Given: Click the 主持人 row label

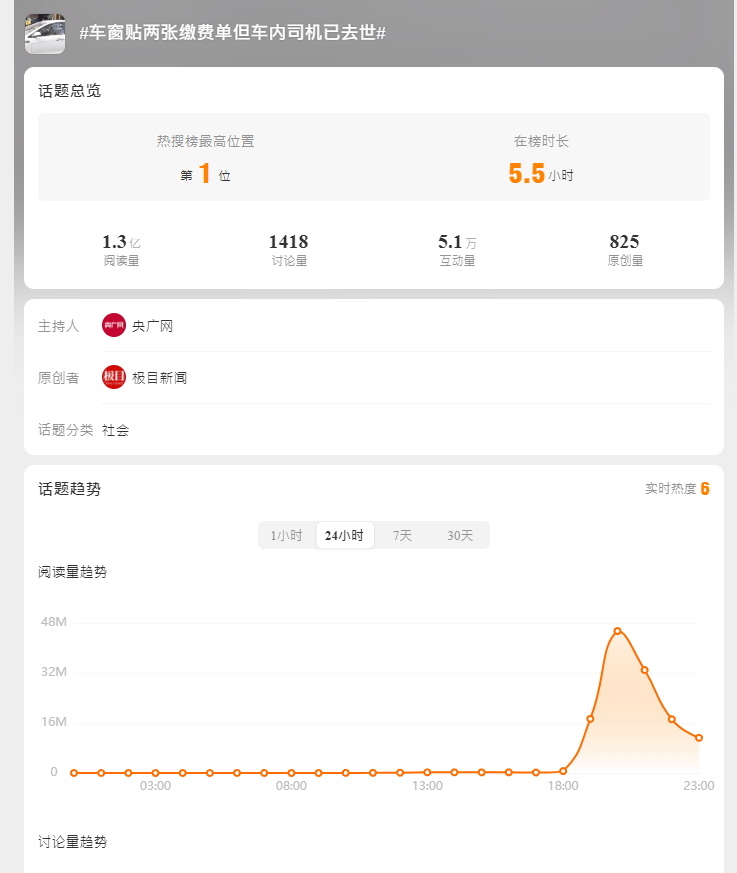Looking at the screenshot, I should point(58,326).
